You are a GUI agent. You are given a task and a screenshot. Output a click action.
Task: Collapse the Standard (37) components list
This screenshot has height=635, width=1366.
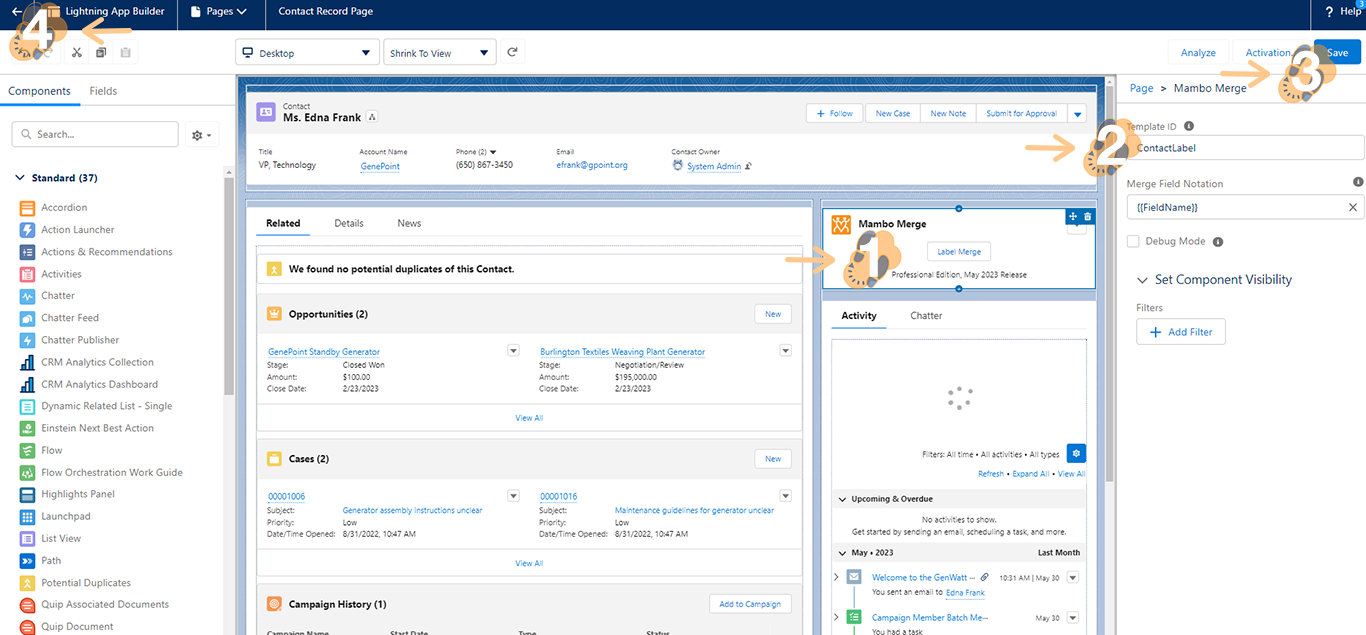[20, 178]
